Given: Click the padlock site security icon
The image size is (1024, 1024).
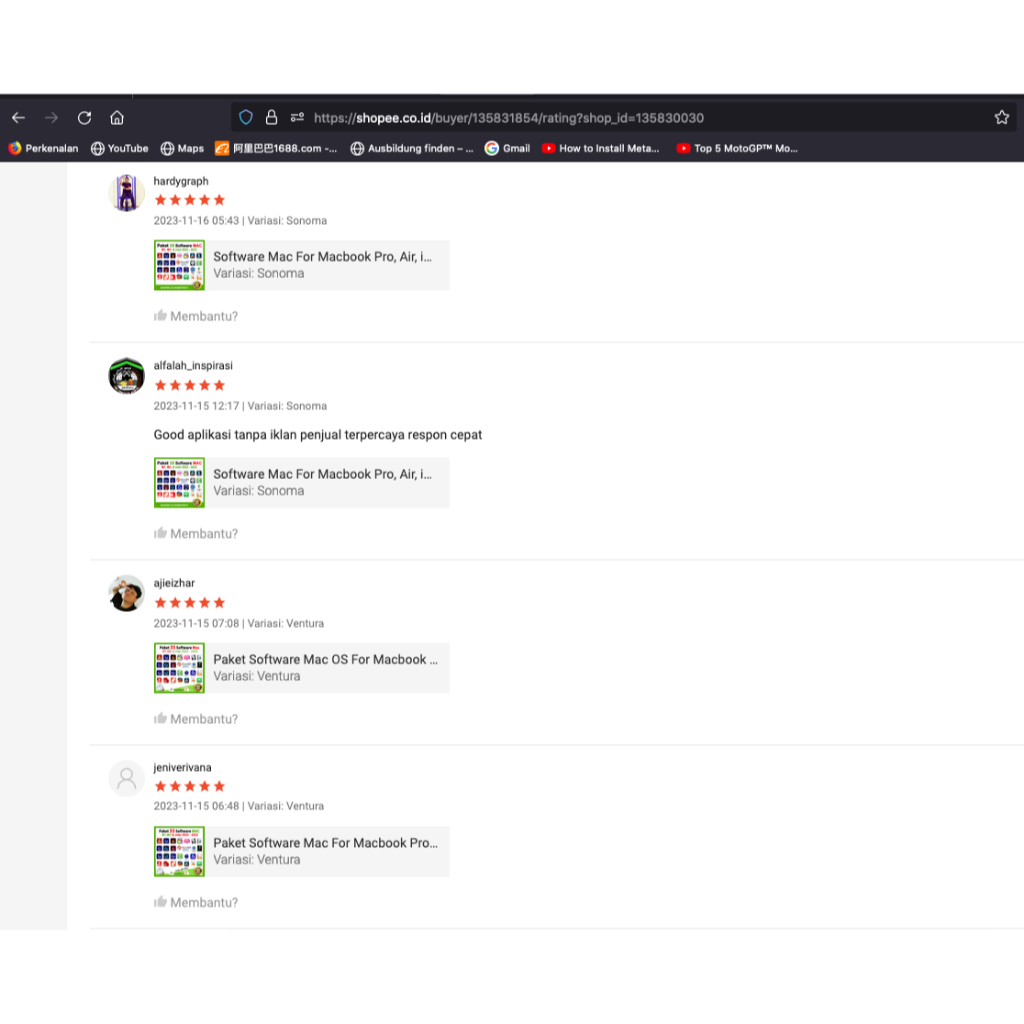Looking at the screenshot, I should pos(271,118).
